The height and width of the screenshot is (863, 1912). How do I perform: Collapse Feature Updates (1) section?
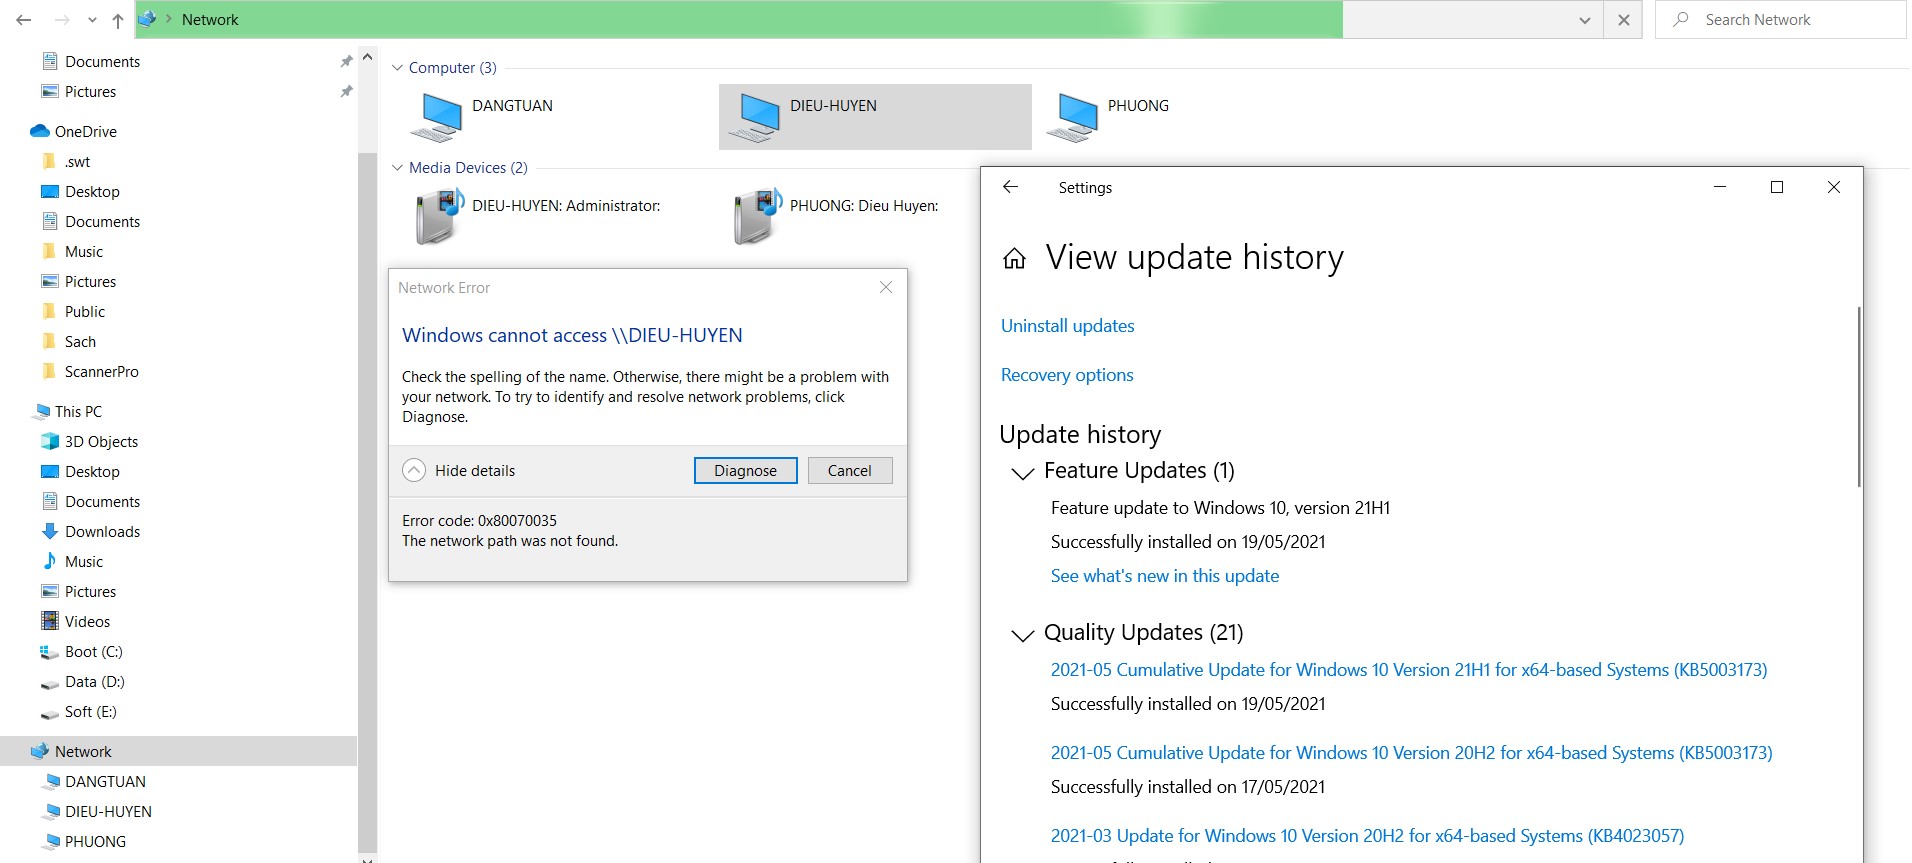[1022, 472]
